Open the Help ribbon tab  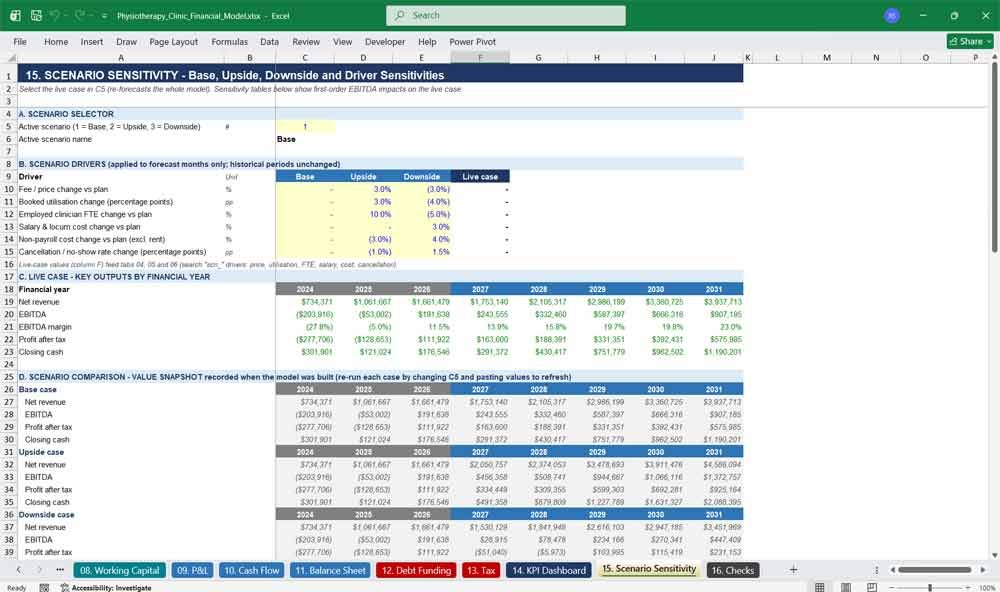(x=427, y=41)
